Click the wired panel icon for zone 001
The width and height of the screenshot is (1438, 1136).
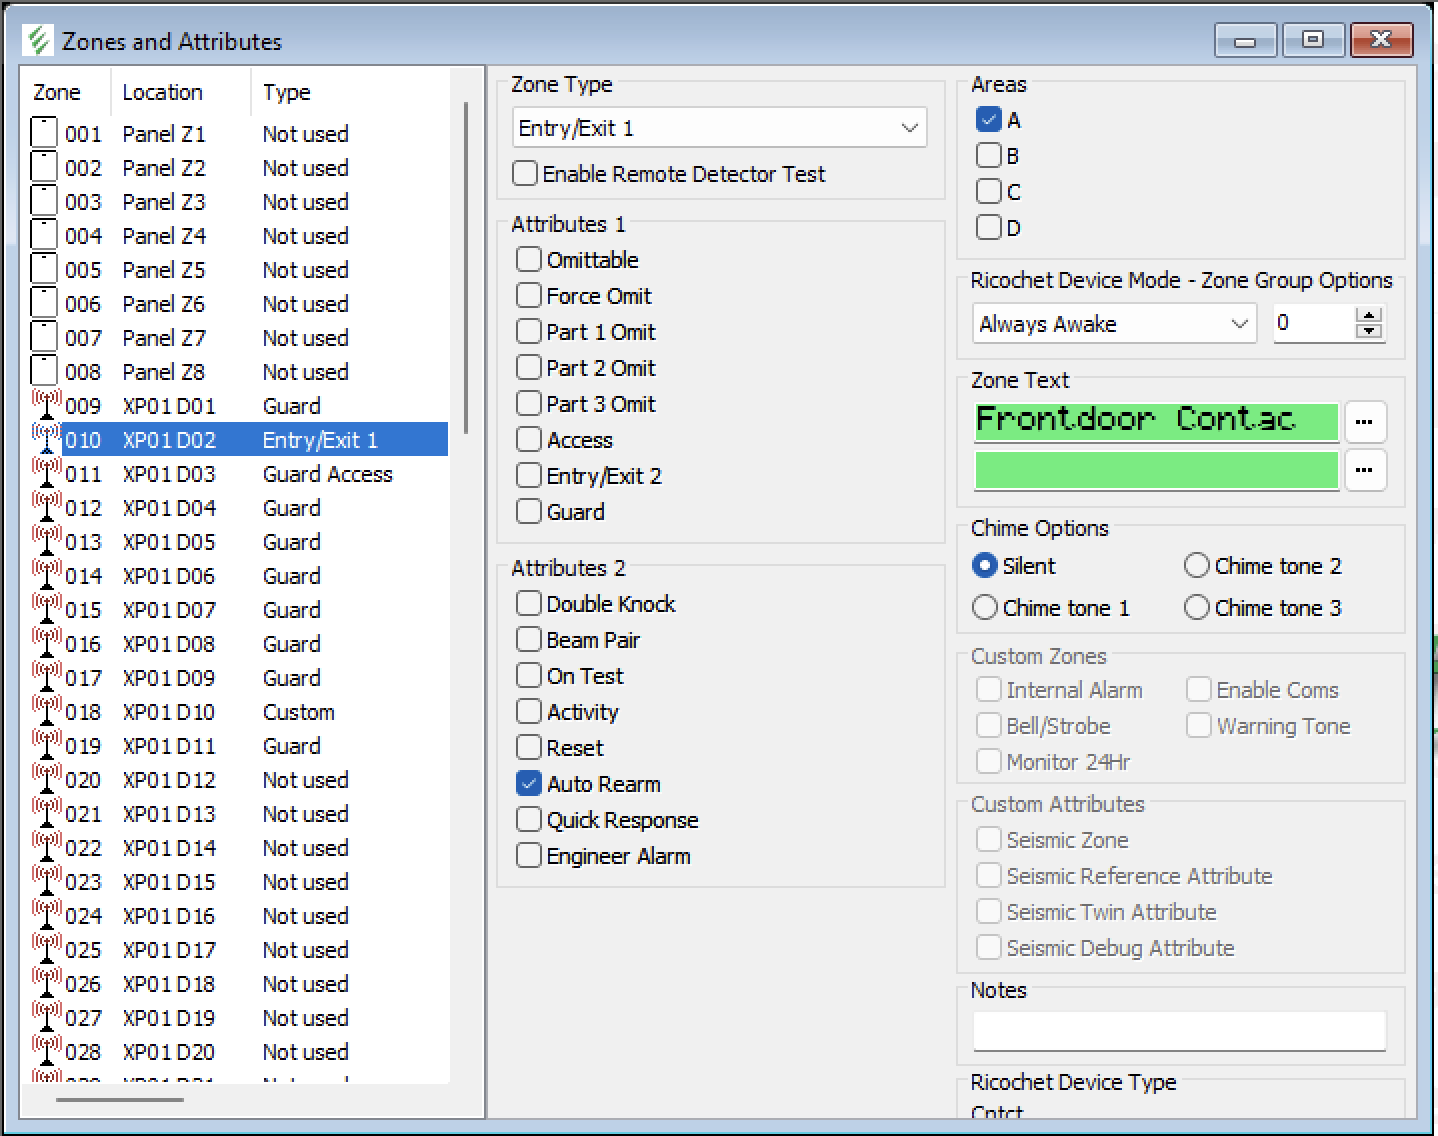(x=44, y=133)
